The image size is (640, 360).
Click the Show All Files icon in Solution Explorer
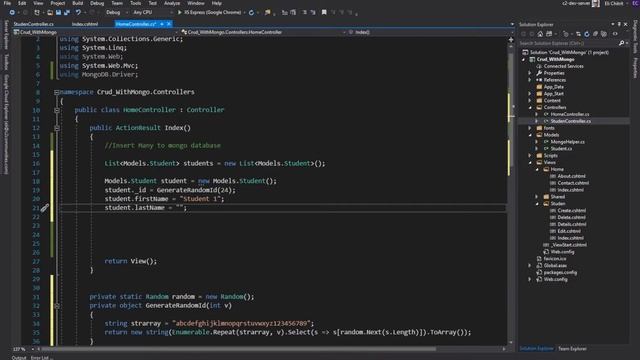(x=604, y=34)
